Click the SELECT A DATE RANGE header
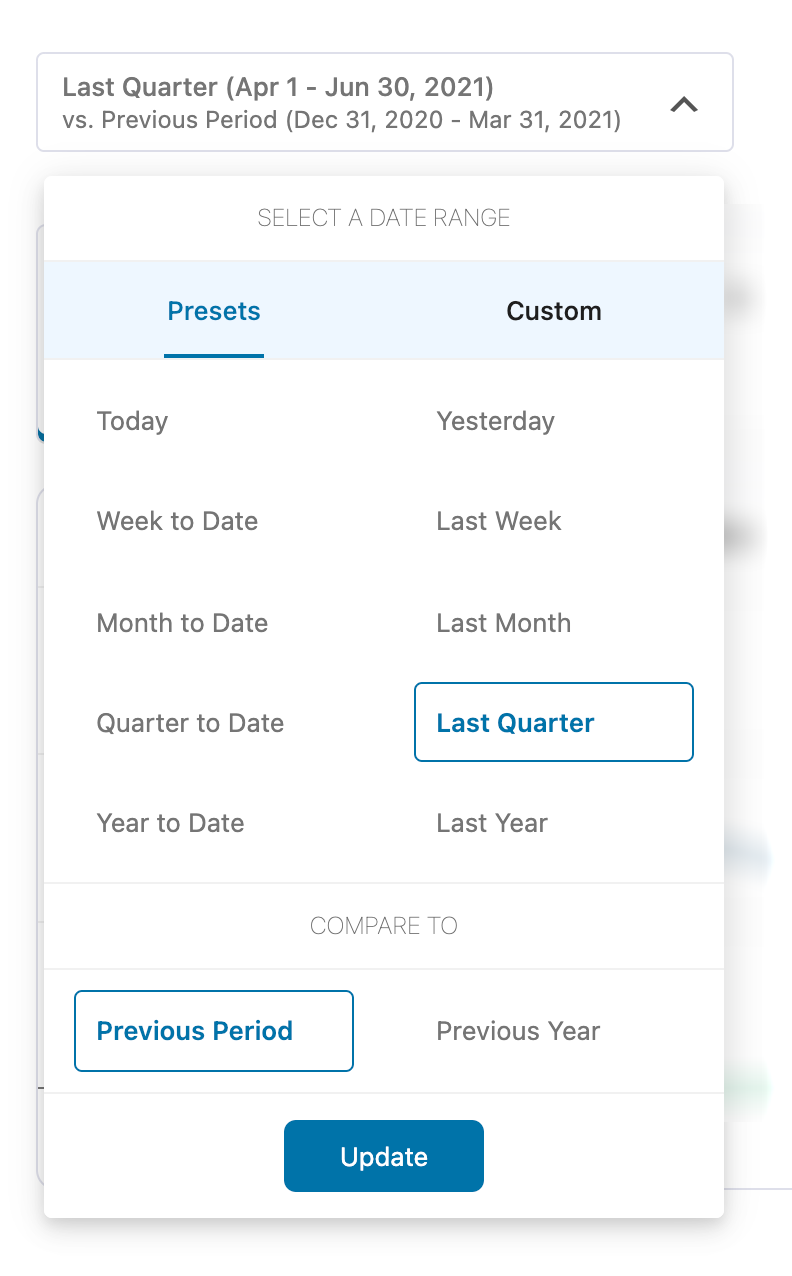 (x=384, y=217)
